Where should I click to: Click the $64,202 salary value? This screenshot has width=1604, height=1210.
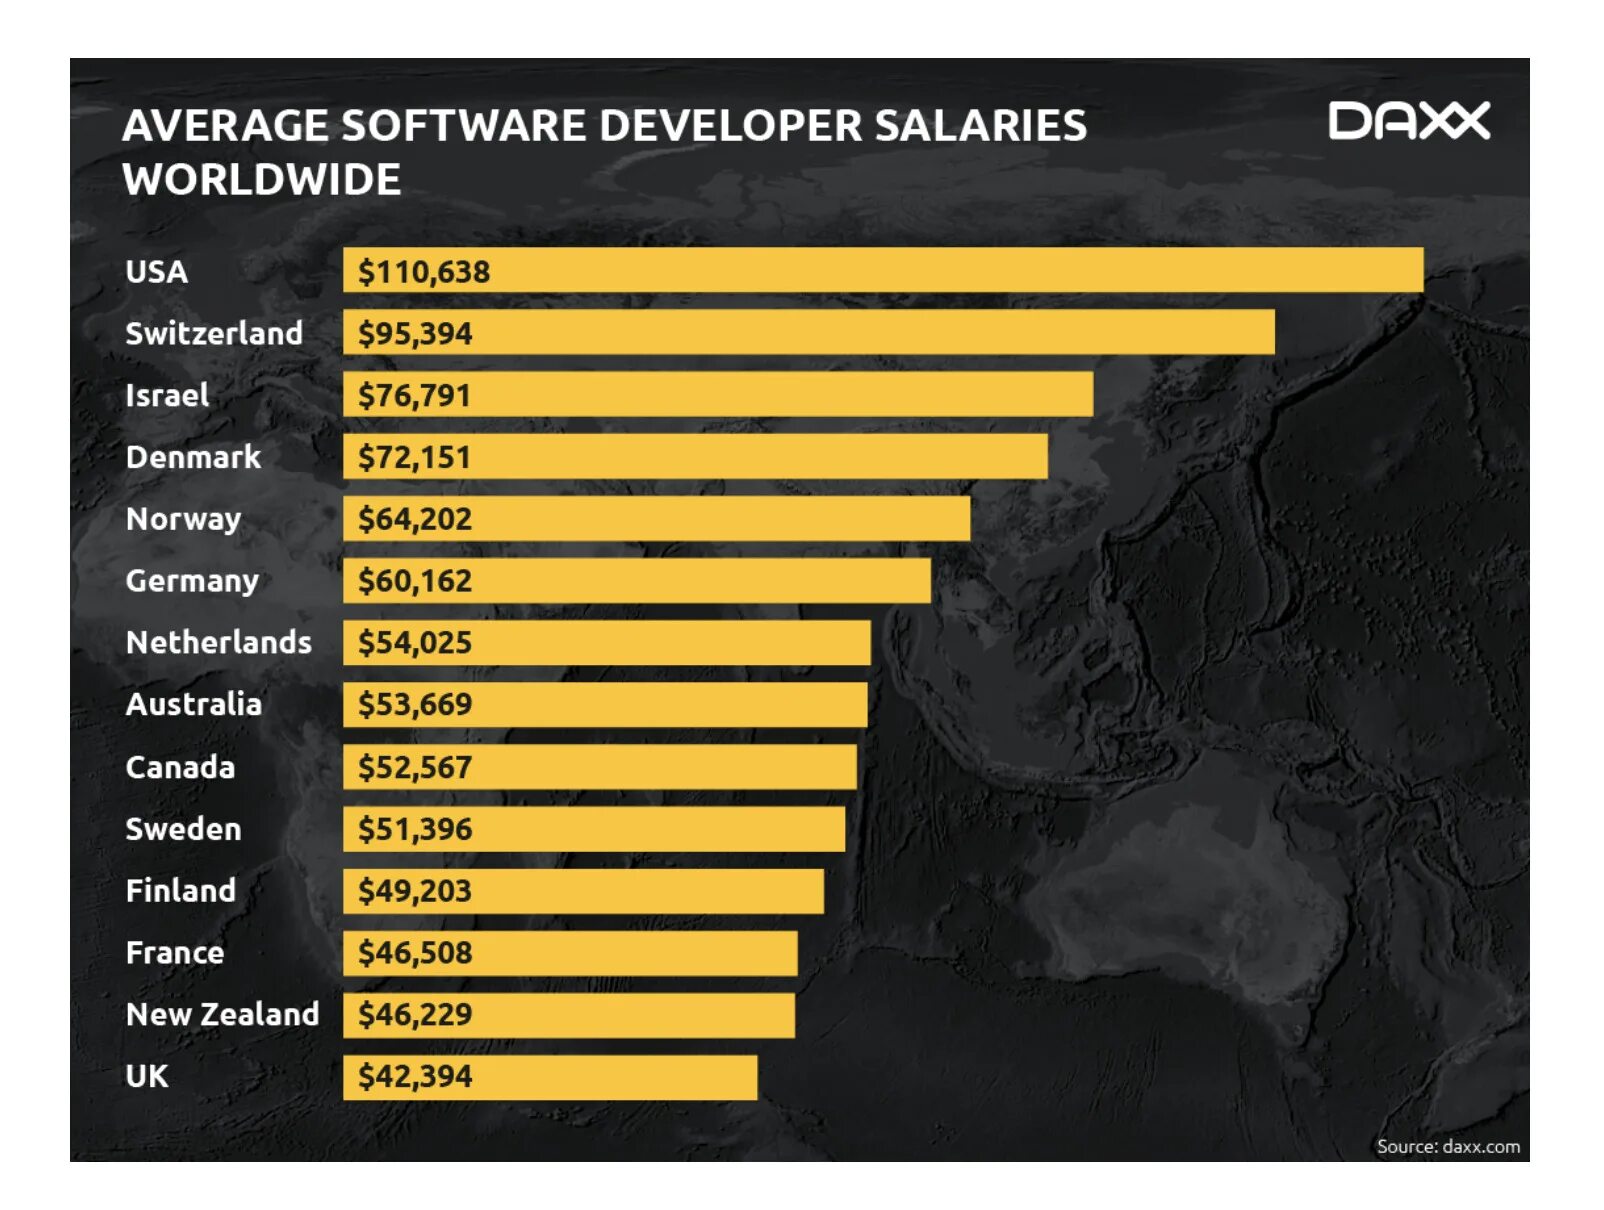point(415,519)
